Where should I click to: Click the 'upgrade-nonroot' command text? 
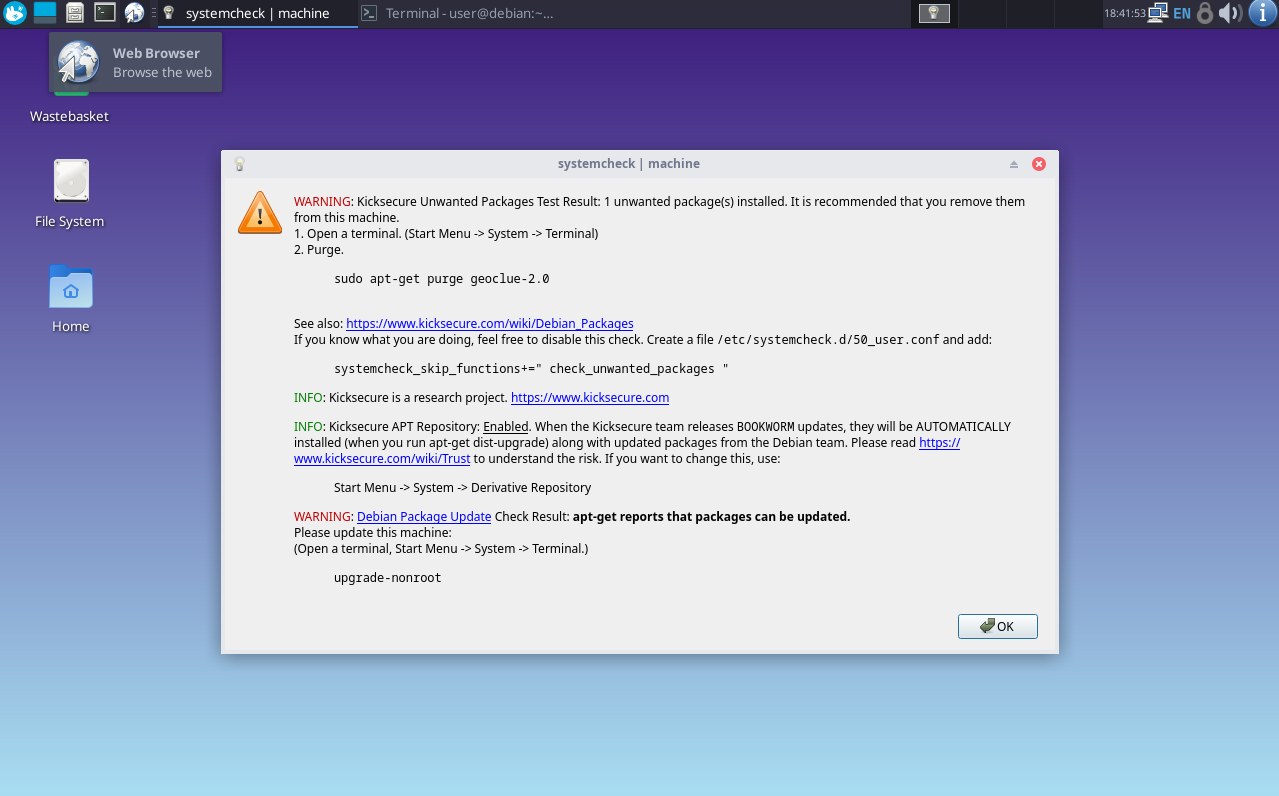(388, 578)
